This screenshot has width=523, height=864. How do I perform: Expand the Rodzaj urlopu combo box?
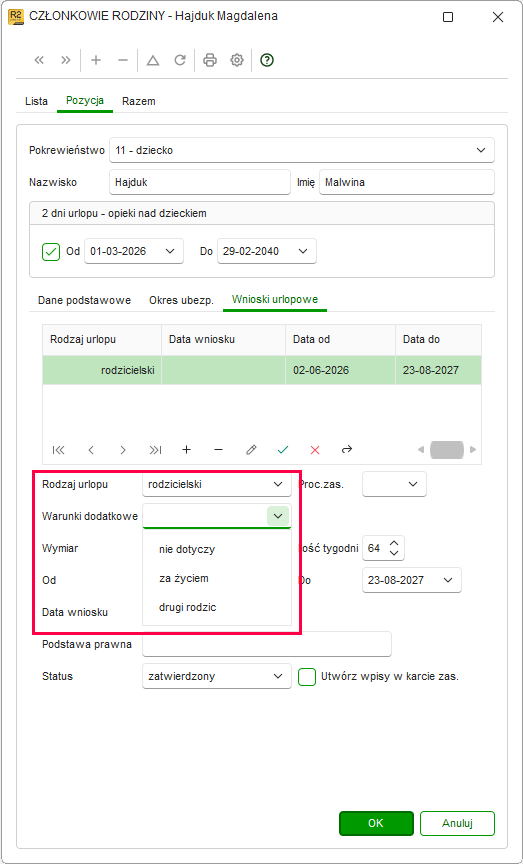point(278,484)
